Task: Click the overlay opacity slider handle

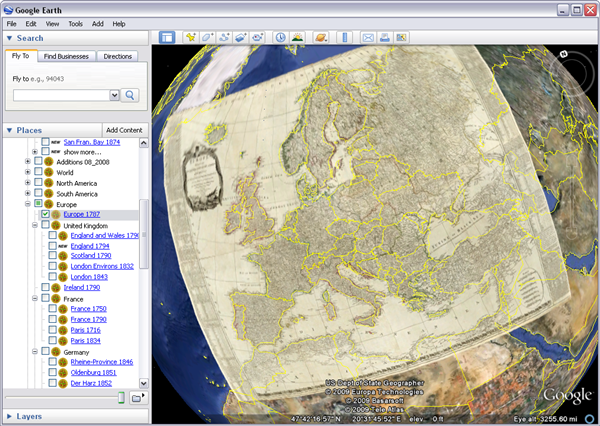Action: coord(121,398)
